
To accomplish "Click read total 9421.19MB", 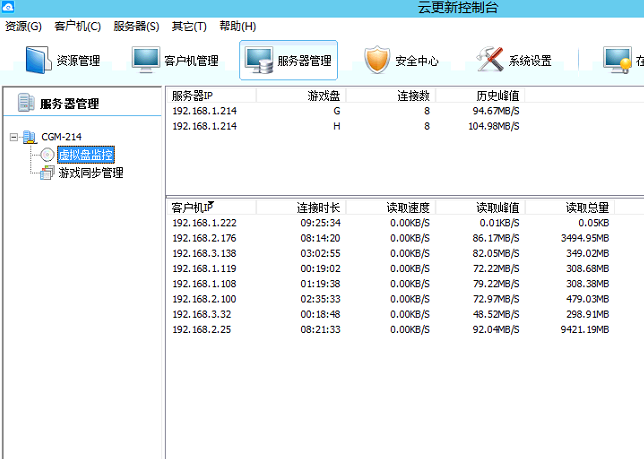I will point(585,329).
